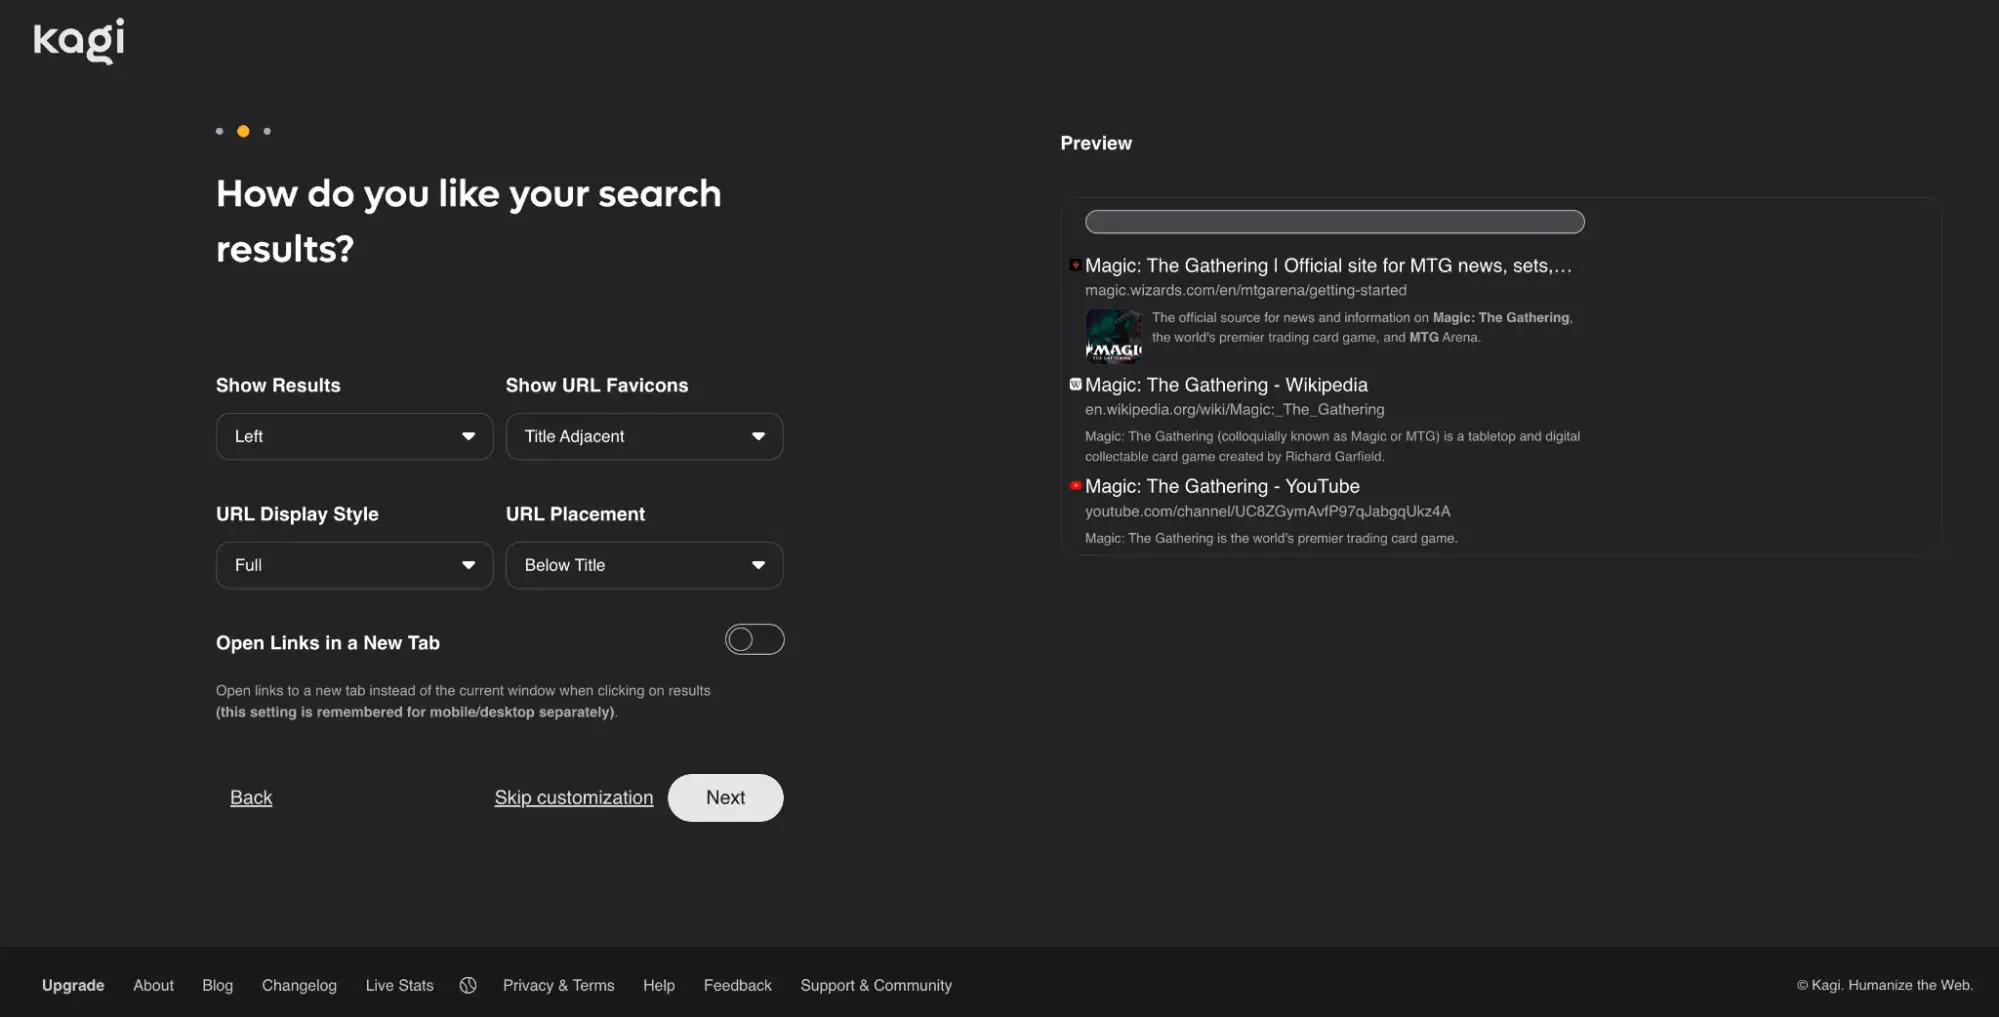Viewport: 1999px width, 1018px height.
Task: Go Back to the previous step
Action: [x=251, y=798]
